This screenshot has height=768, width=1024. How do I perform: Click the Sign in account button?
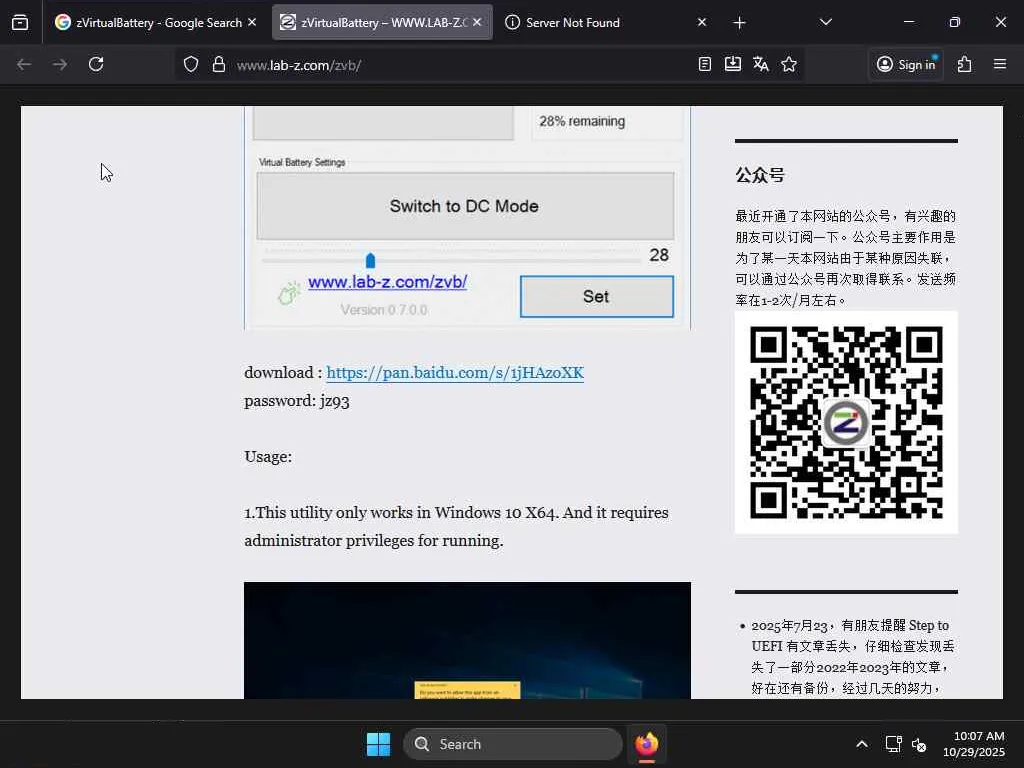point(906,65)
